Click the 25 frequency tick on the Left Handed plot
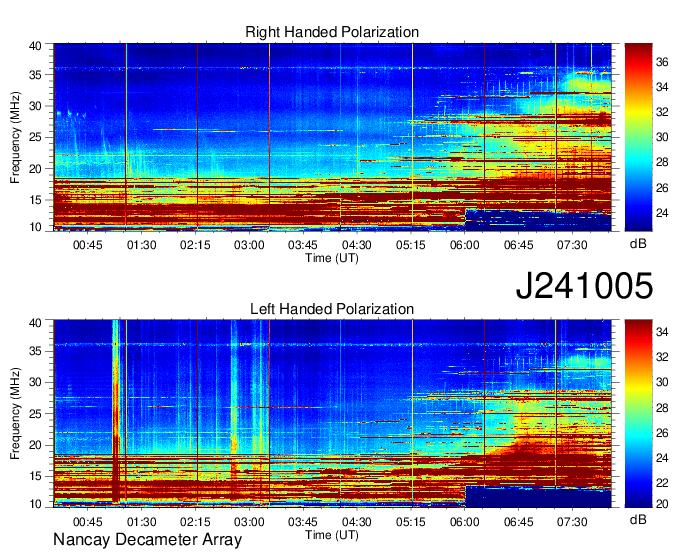This screenshot has height=552, width=680. click(x=35, y=414)
